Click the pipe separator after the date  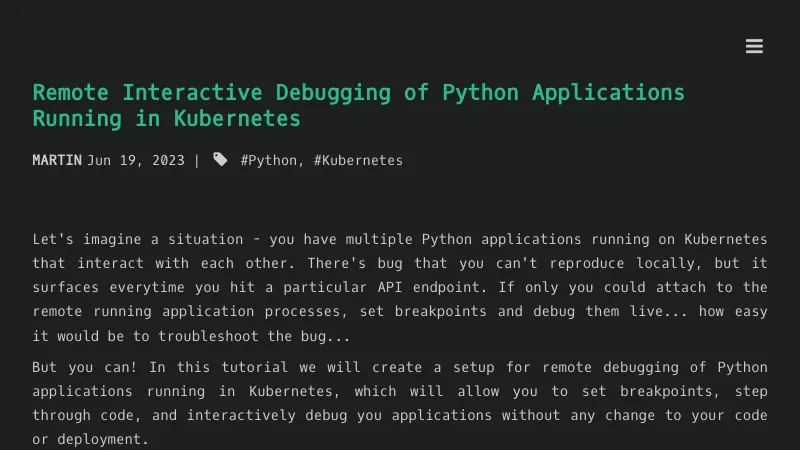coord(197,160)
